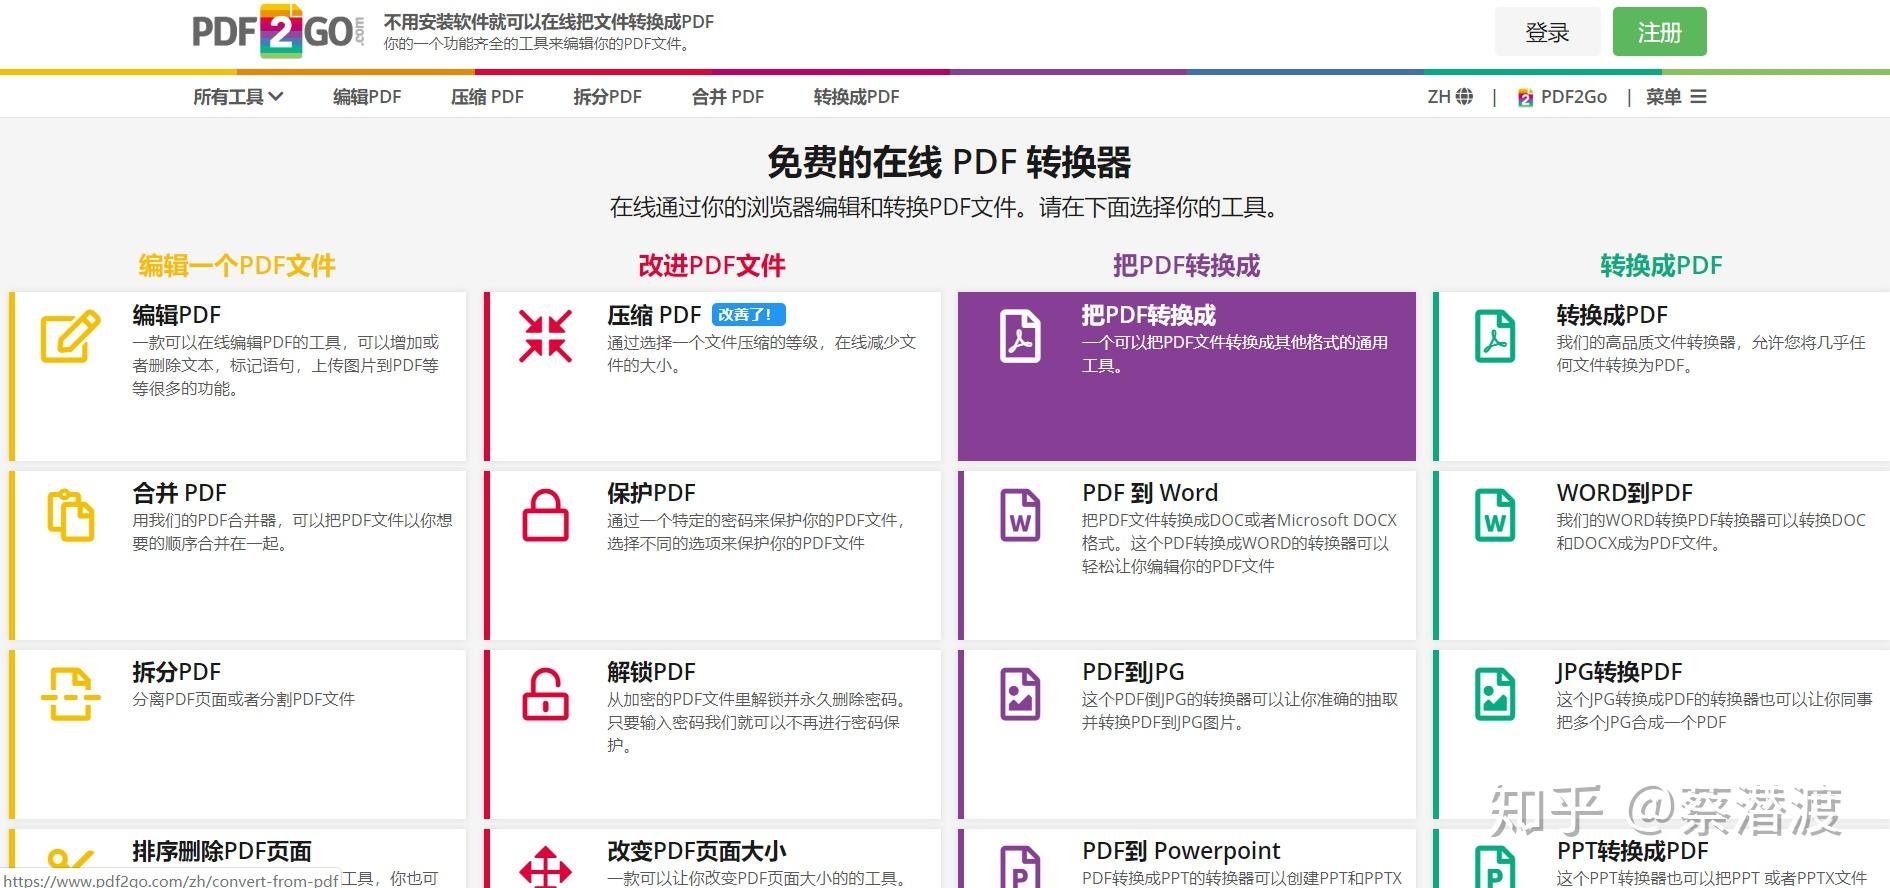Screen dimensions: 1890x888
Task: Click the 解锁PDF open lock icon
Action: coord(545,694)
